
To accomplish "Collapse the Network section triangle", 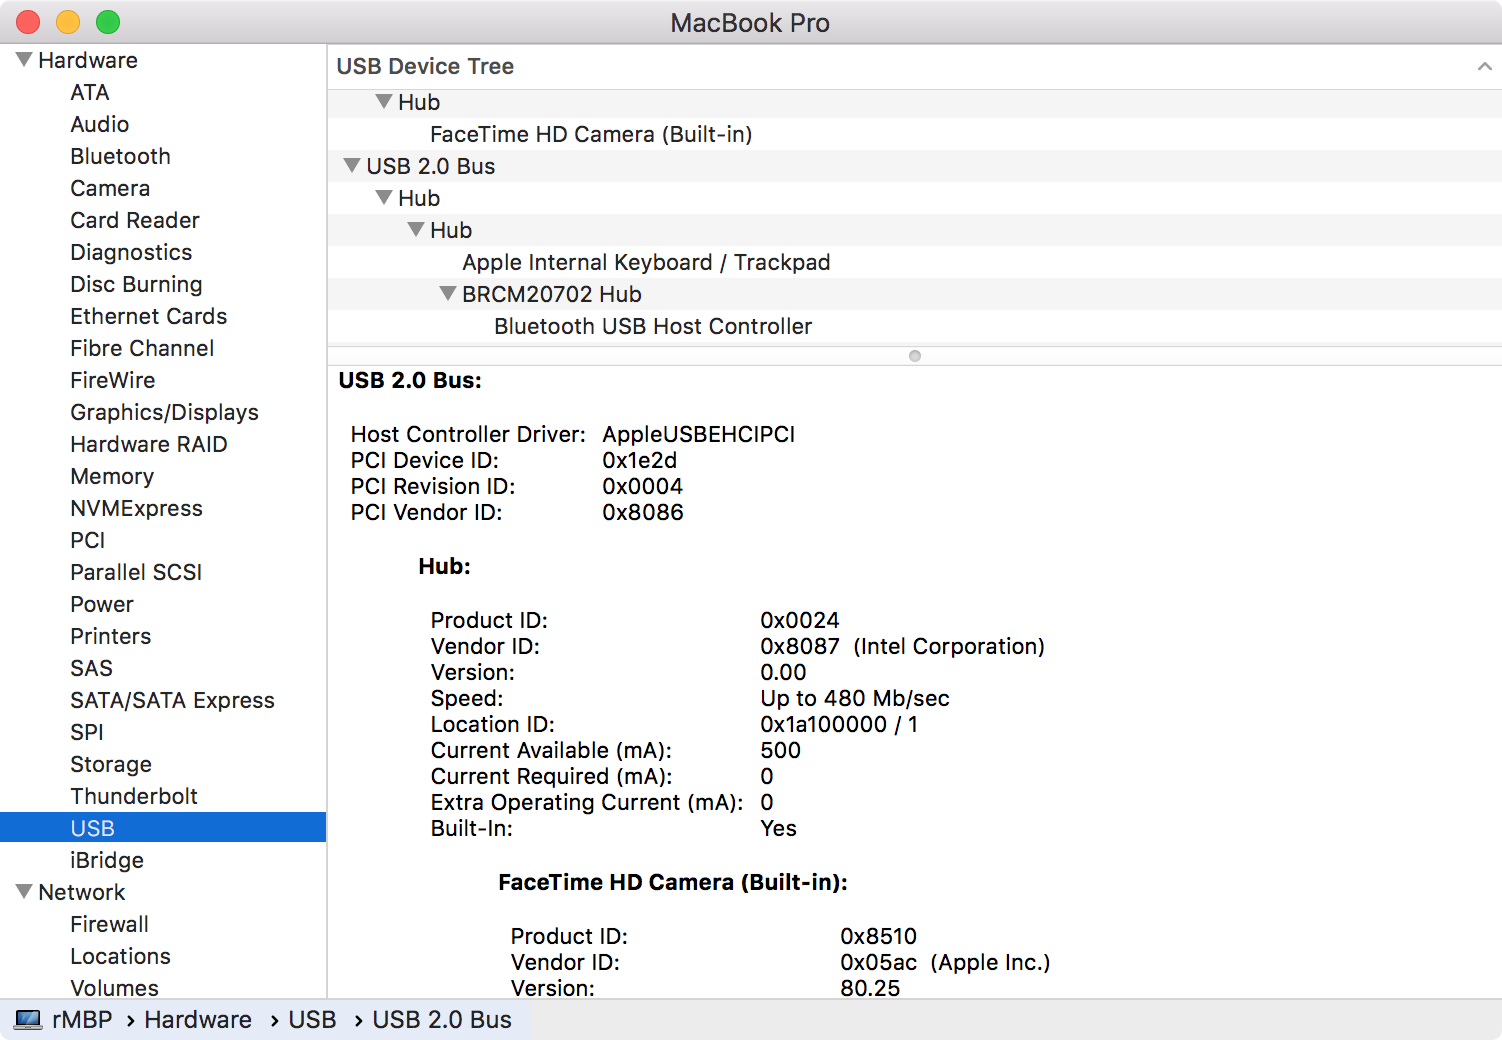I will click(24, 892).
